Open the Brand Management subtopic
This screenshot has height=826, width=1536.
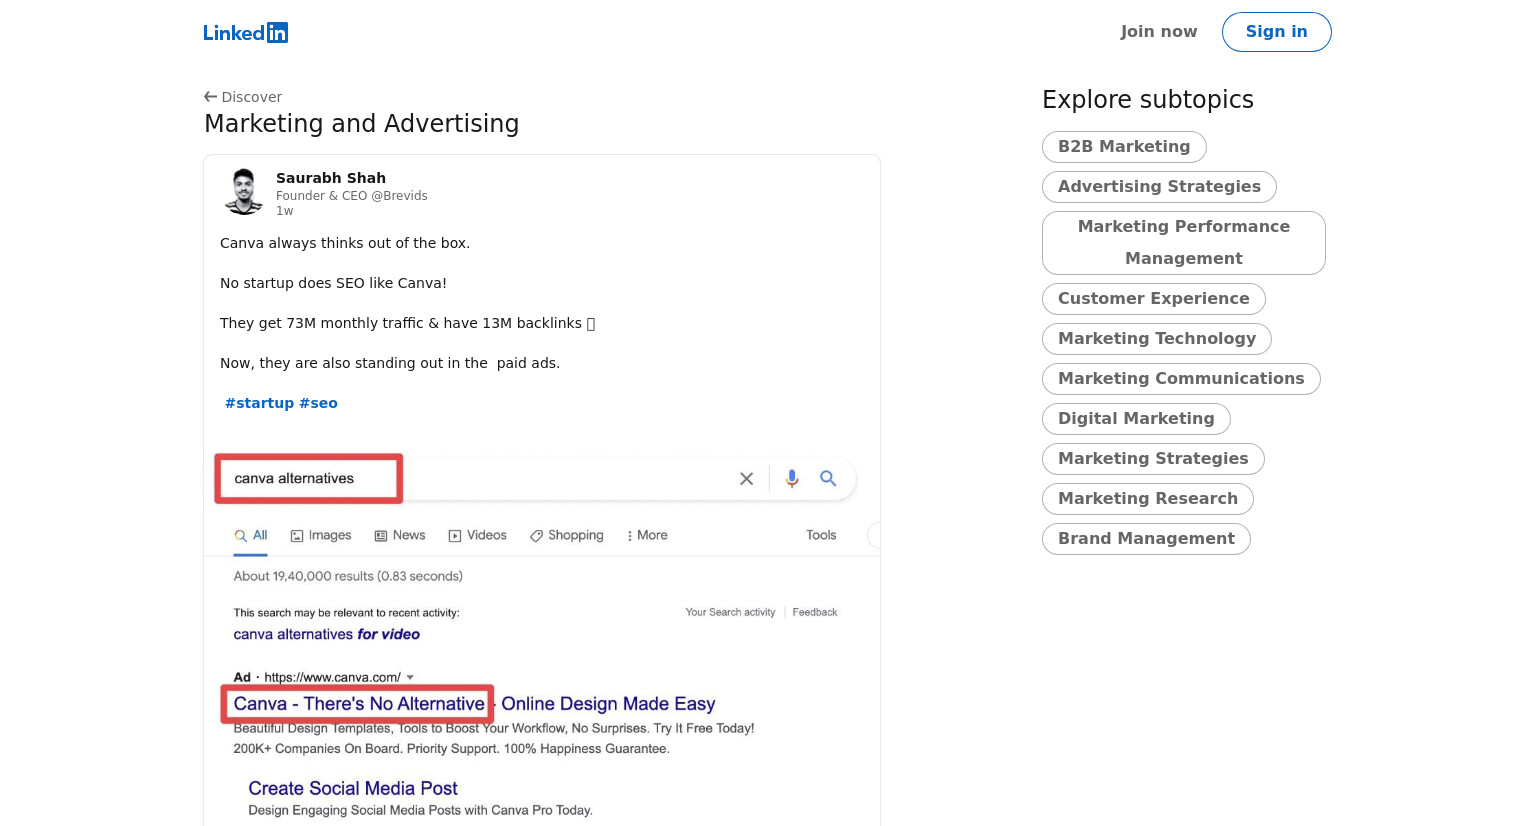click(1146, 539)
